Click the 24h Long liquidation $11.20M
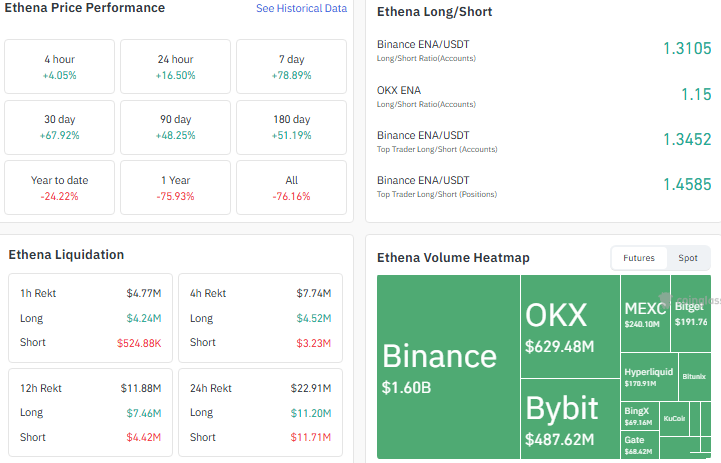 click(x=311, y=413)
